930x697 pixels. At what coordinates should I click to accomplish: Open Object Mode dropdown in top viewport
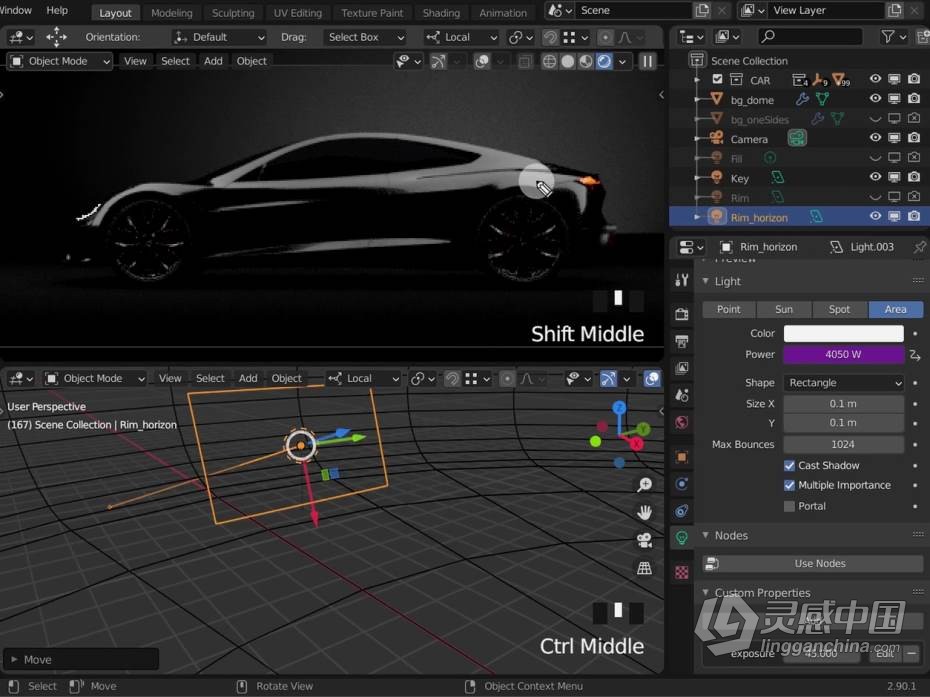point(59,61)
